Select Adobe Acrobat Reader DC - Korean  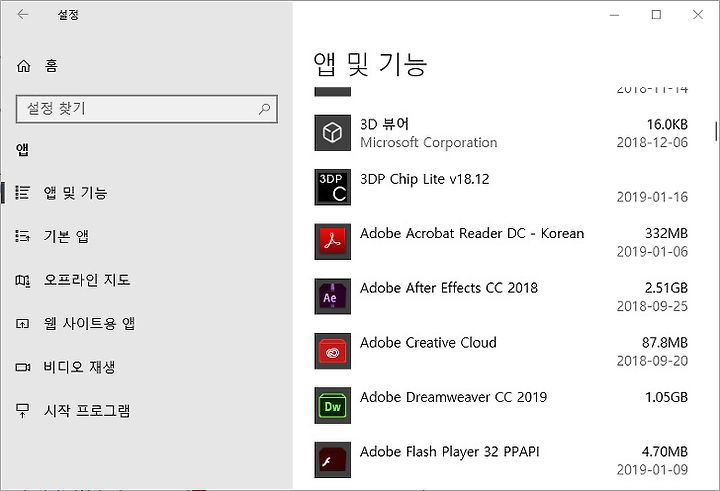pyautogui.click(x=472, y=233)
